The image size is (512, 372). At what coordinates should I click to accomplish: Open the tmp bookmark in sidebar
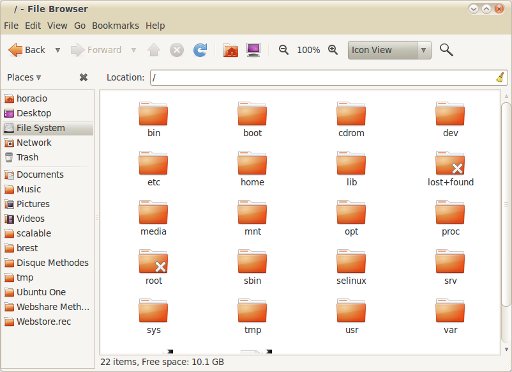click(x=48, y=277)
